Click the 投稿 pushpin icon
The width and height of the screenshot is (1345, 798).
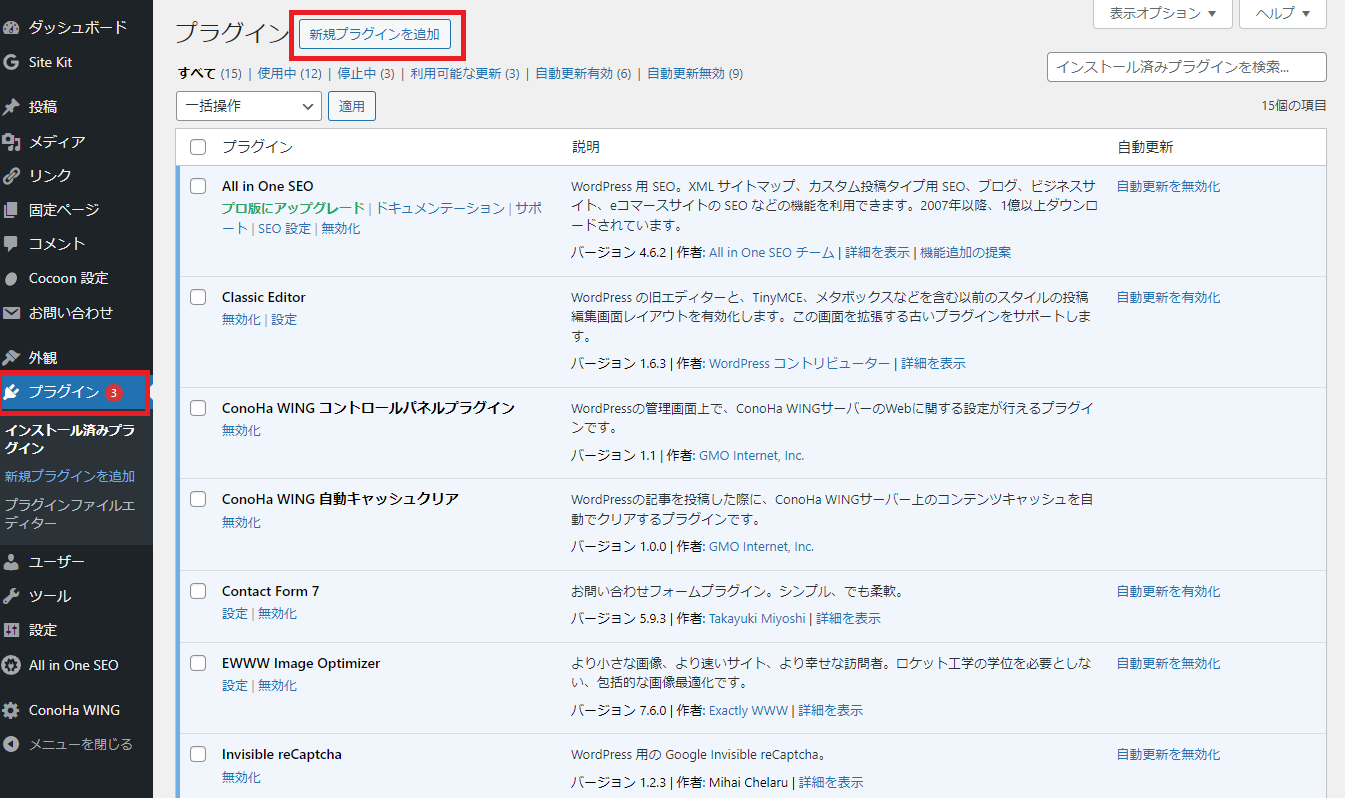click(x=12, y=107)
